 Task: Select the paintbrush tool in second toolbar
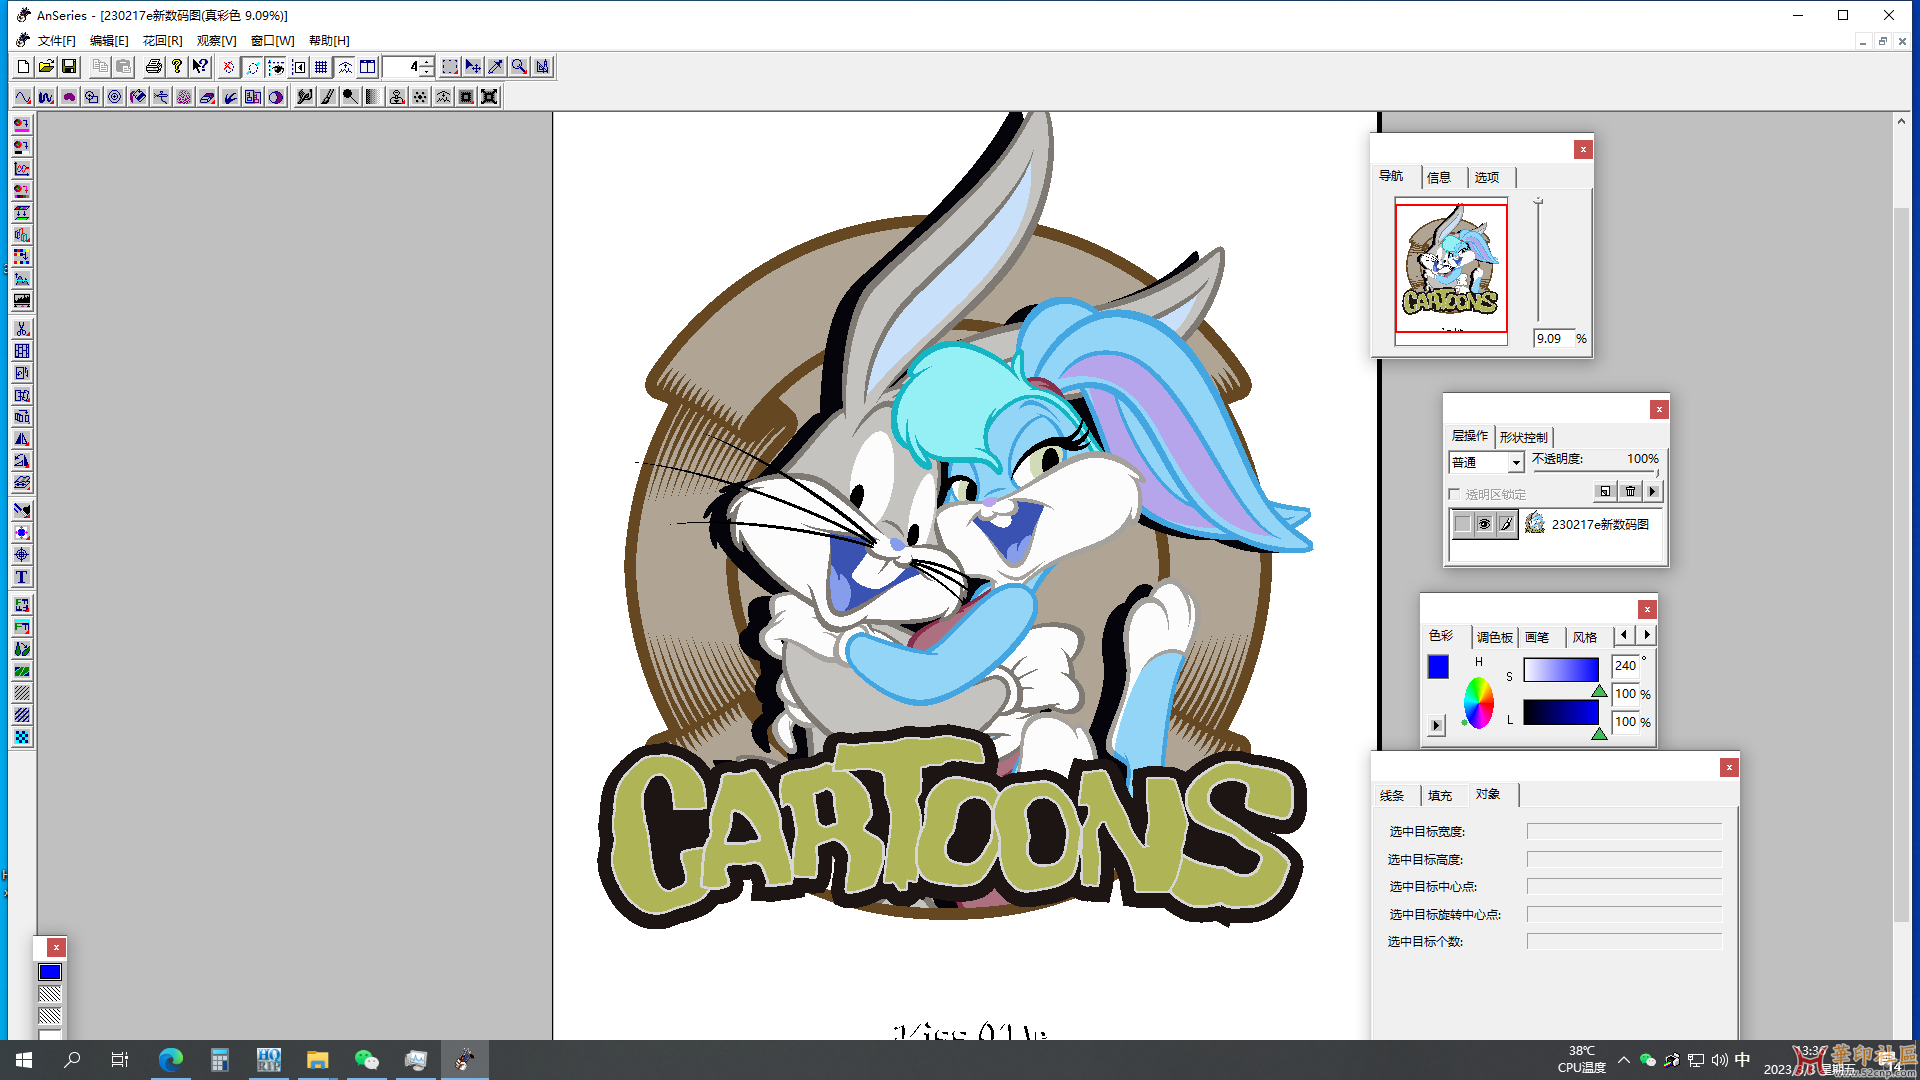[x=327, y=97]
